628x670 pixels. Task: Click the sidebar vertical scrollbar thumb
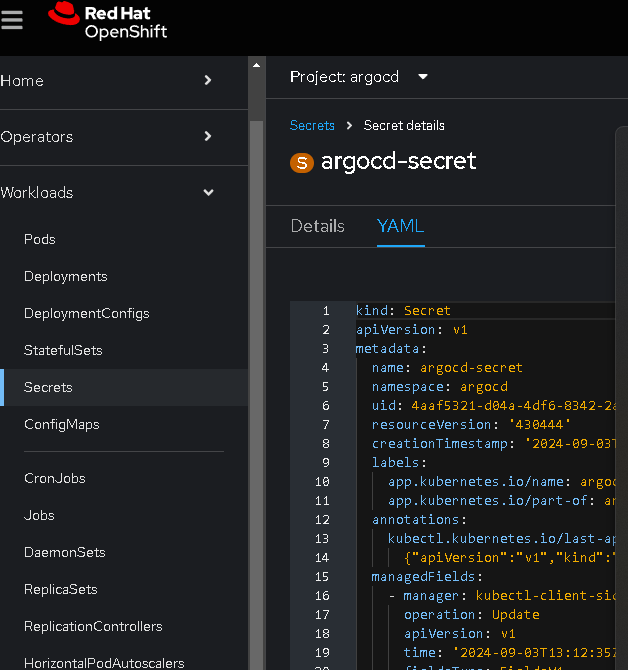click(256, 393)
